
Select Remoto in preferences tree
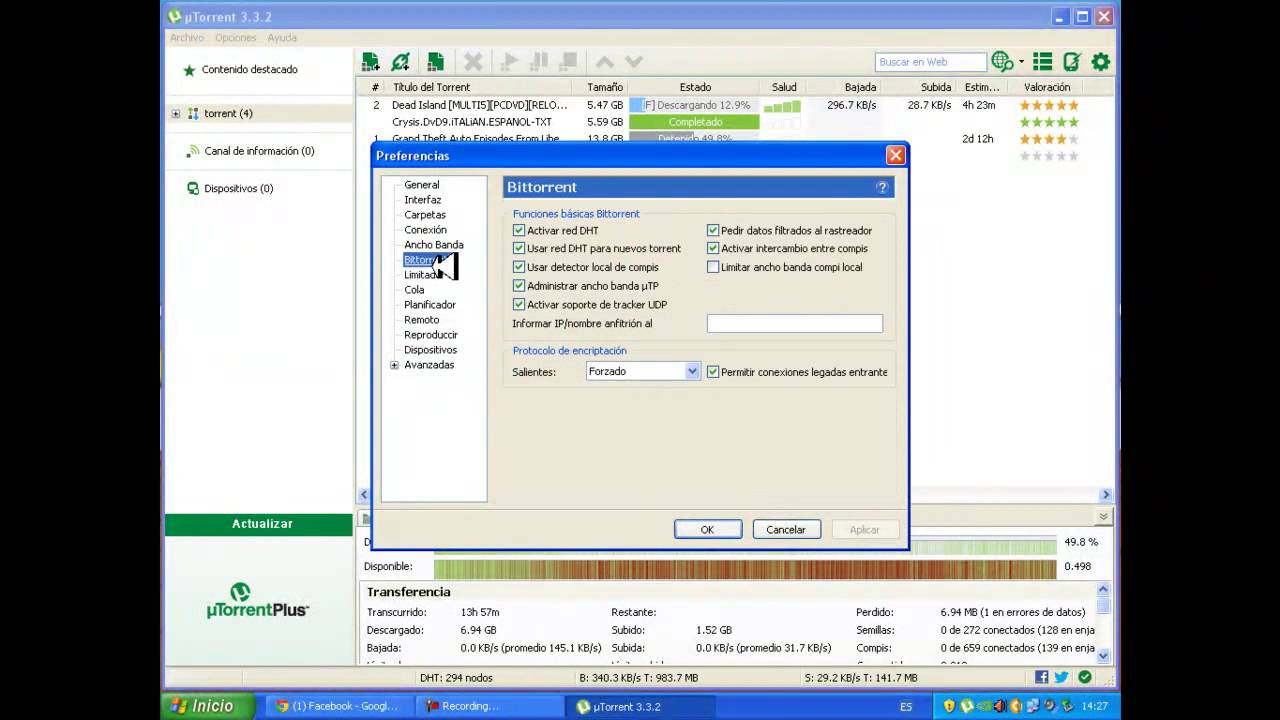click(421, 320)
